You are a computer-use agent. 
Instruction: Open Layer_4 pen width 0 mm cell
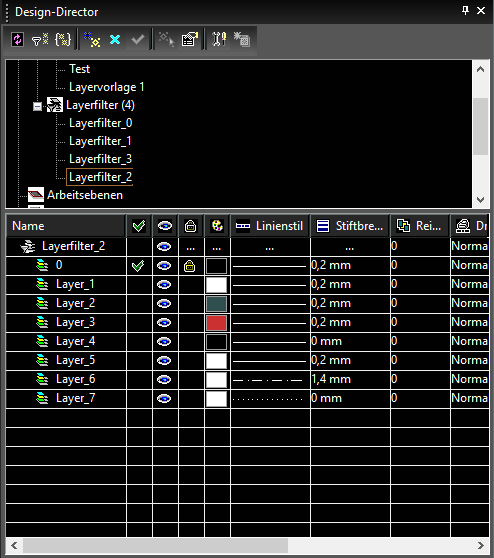[x=350, y=342]
